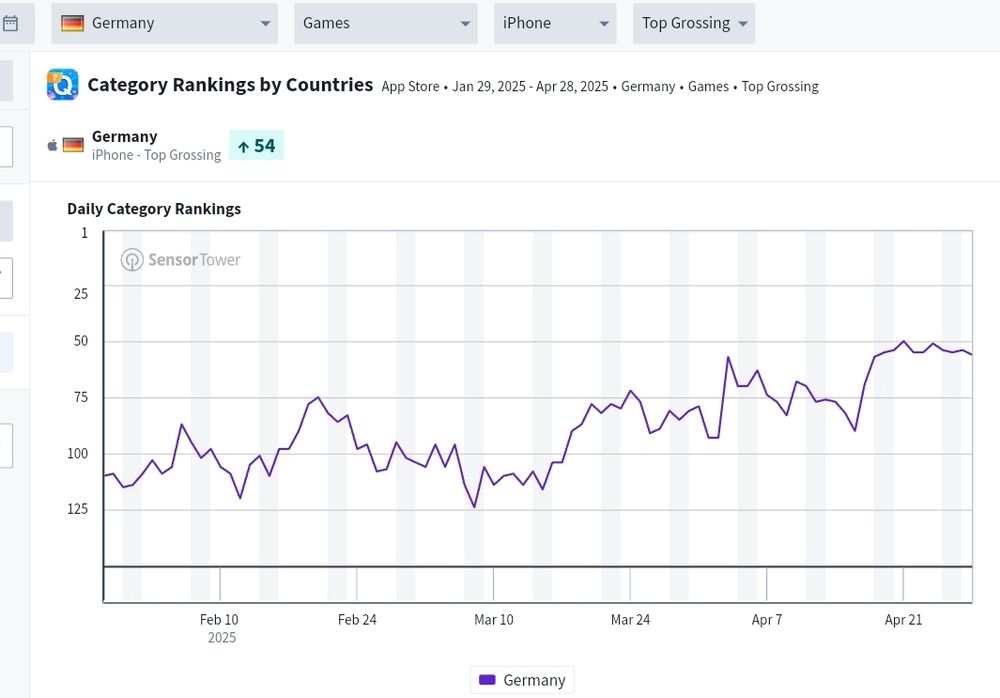
Task: Toggle Germany series in chart legend
Action: coord(522,680)
